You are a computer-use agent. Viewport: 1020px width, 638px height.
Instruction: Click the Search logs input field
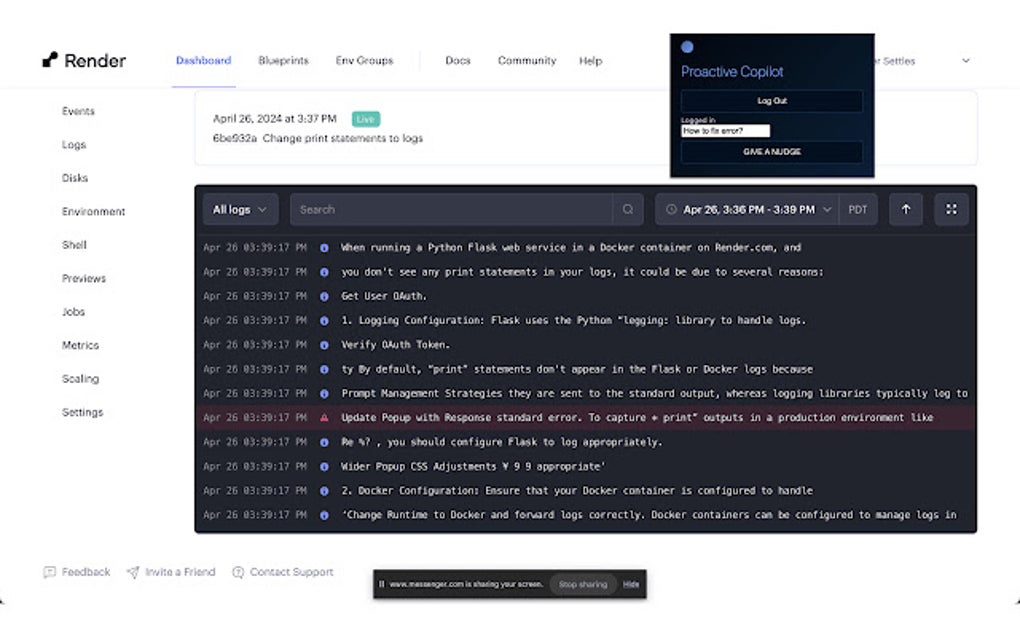pos(450,209)
